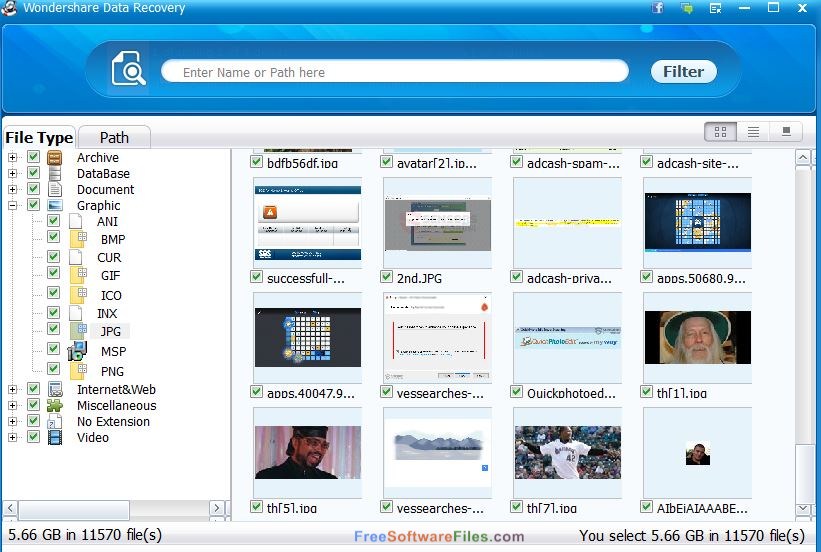The image size is (821, 552).
Task: Uncheck the Graphic checkbox
Action: [x=34, y=204]
